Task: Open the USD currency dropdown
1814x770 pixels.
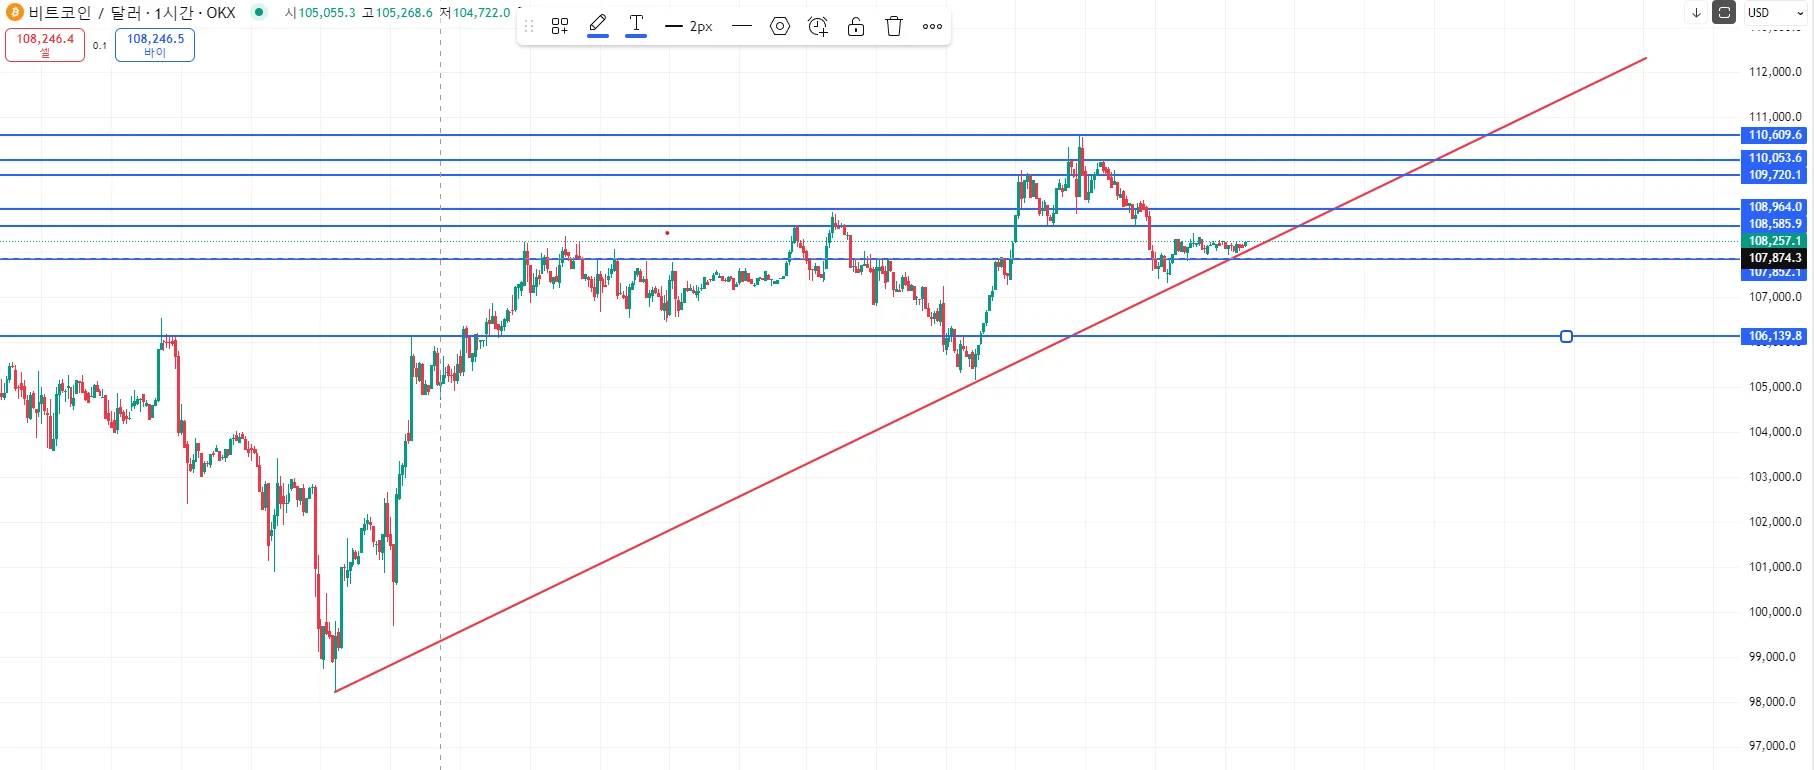Action: 1777,13
